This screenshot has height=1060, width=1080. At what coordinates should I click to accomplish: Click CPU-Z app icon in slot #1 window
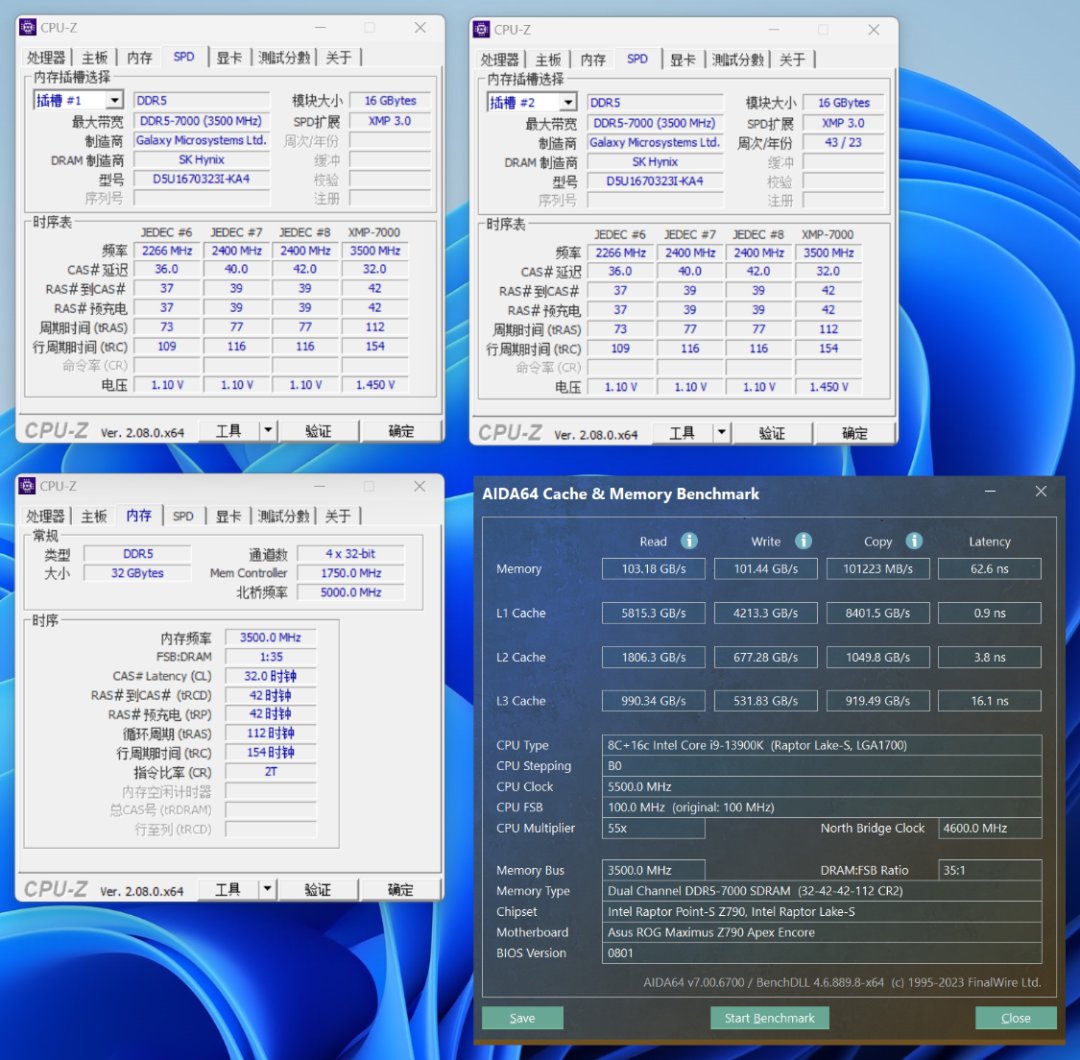click(x=28, y=28)
